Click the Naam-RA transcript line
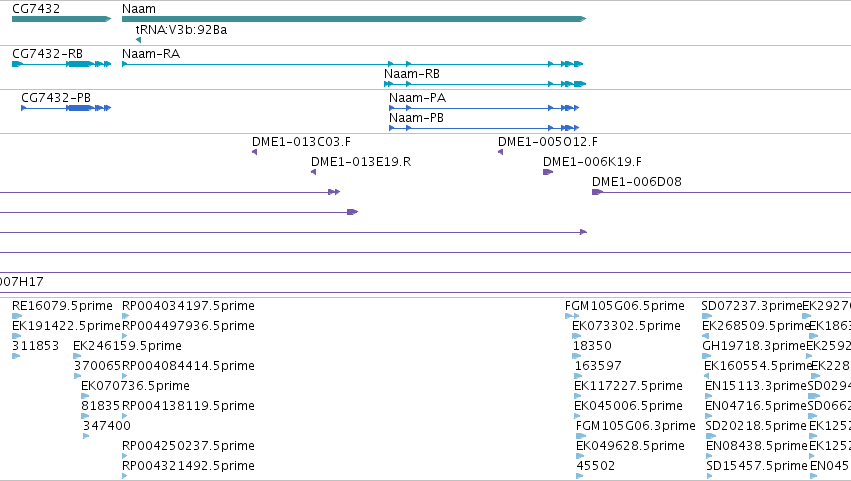This screenshot has height=481, width=851. [353, 64]
